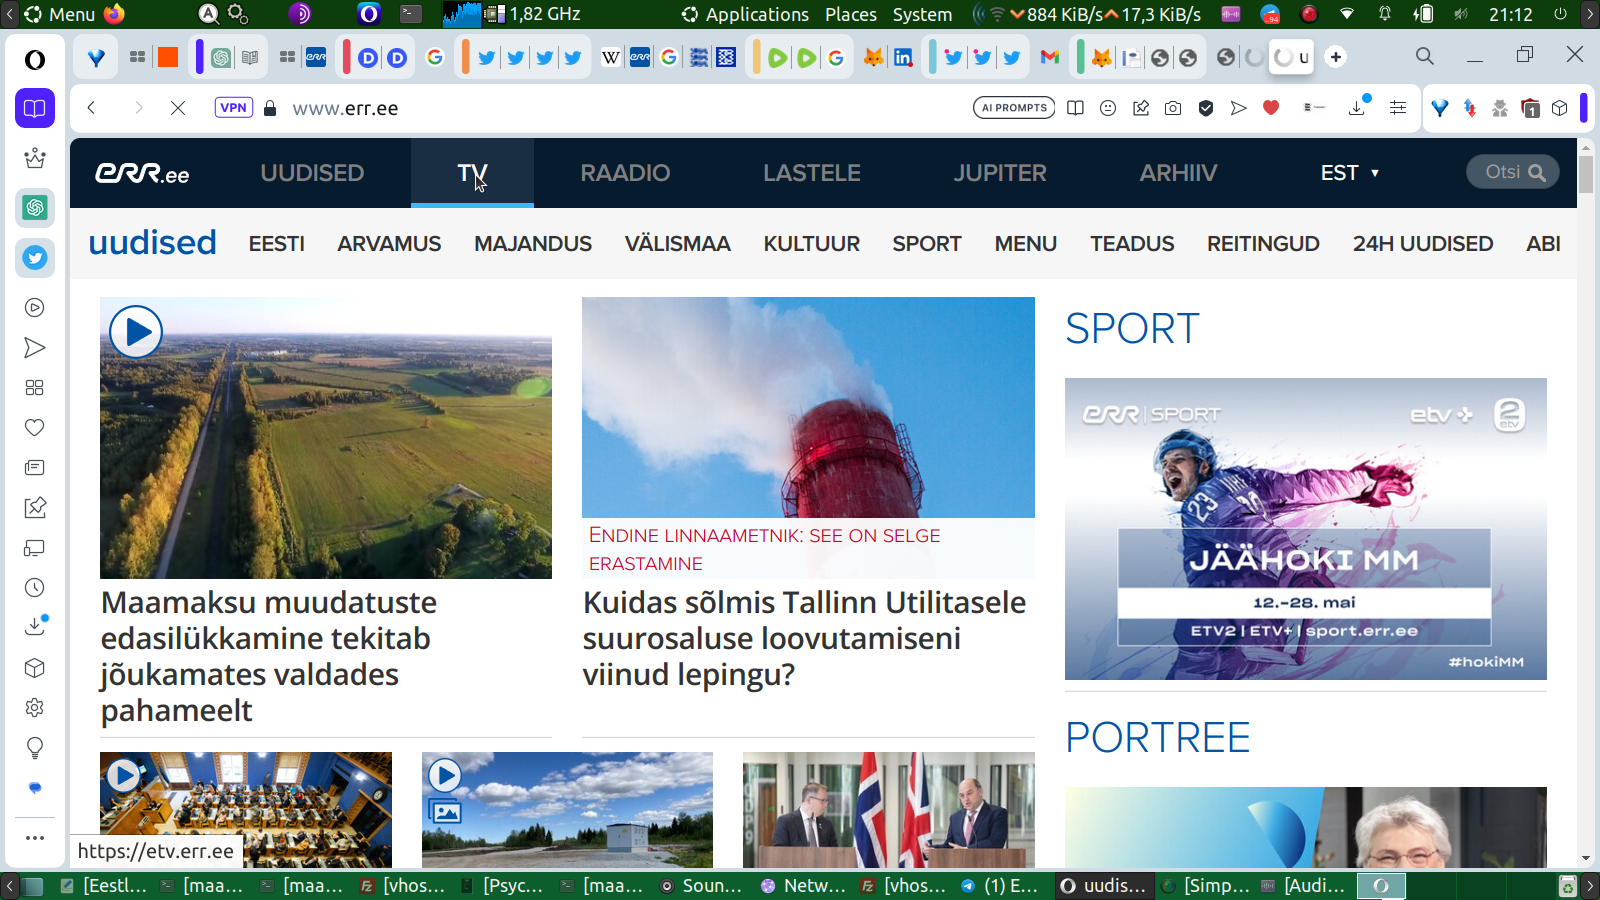Screen dimensions: 1600x900
Task: Open ChatGPT in the Opera sidebar
Action: pyautogui.click(x=35, y=208)
